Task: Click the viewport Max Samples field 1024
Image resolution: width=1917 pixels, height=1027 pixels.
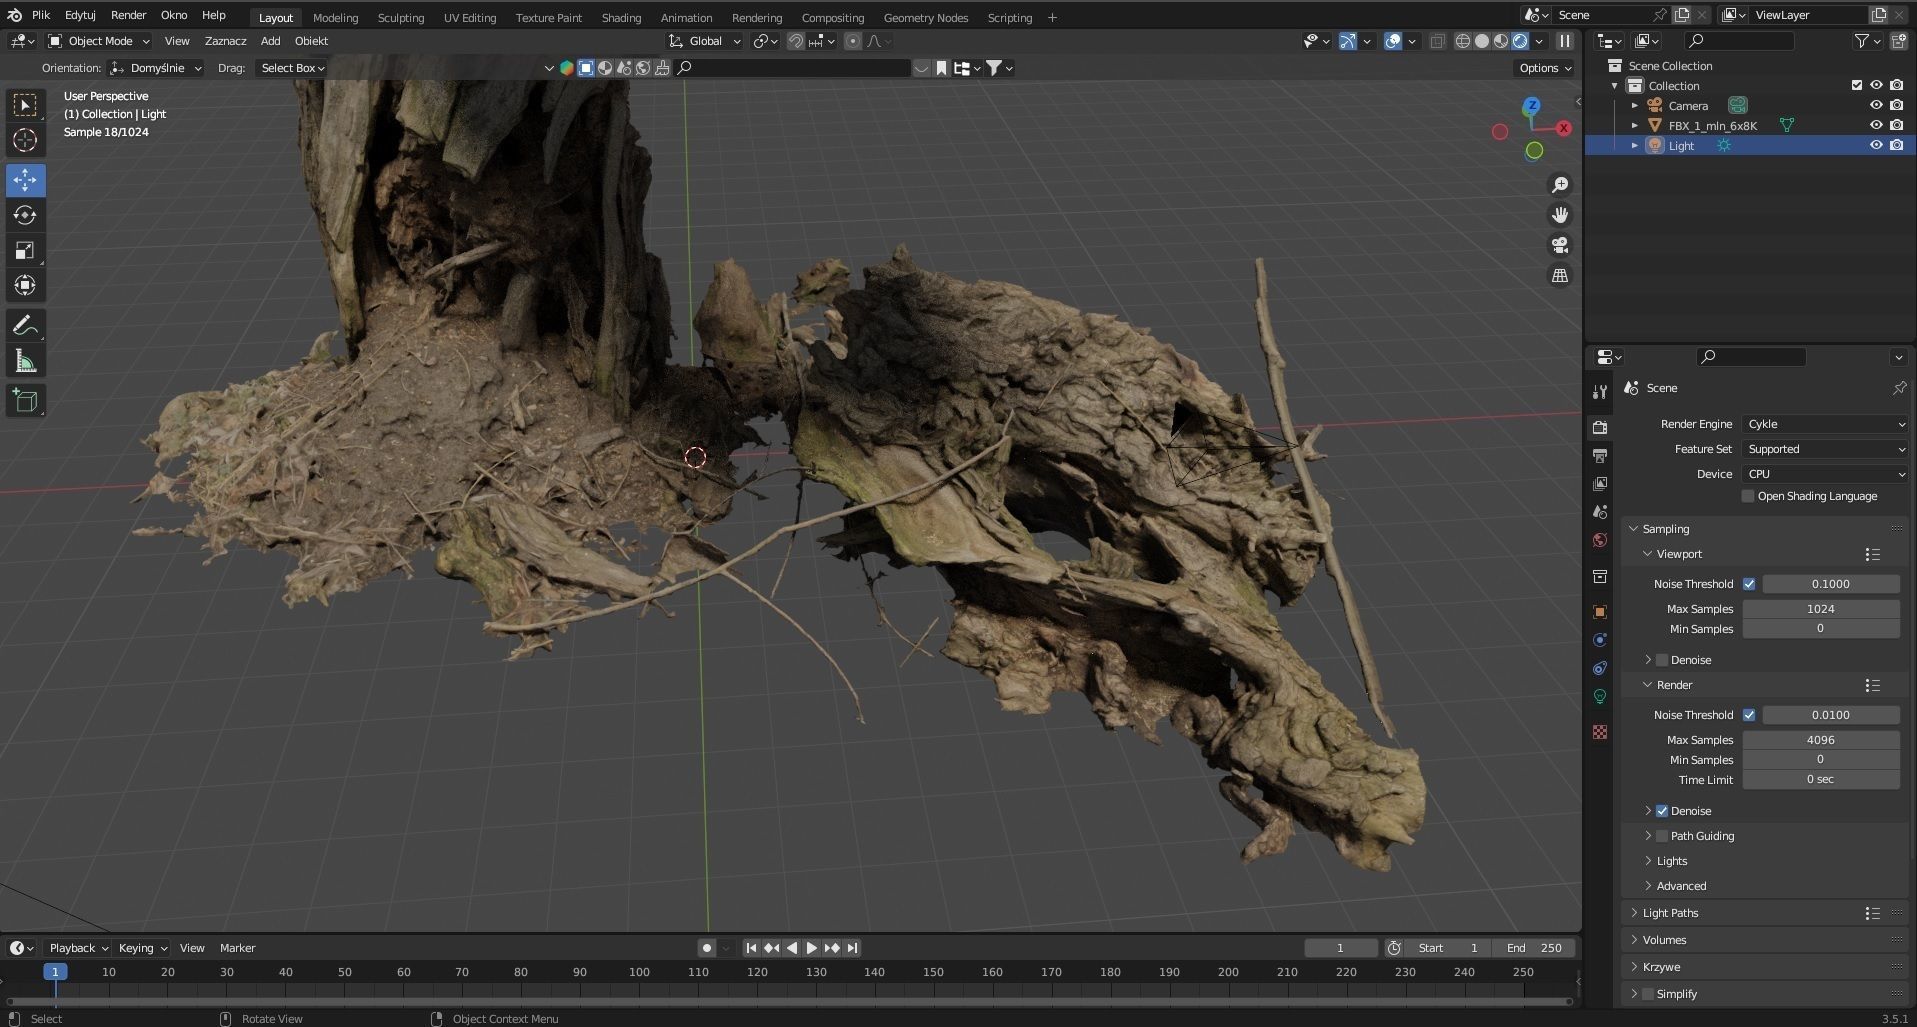Action: pos(1821,609)
